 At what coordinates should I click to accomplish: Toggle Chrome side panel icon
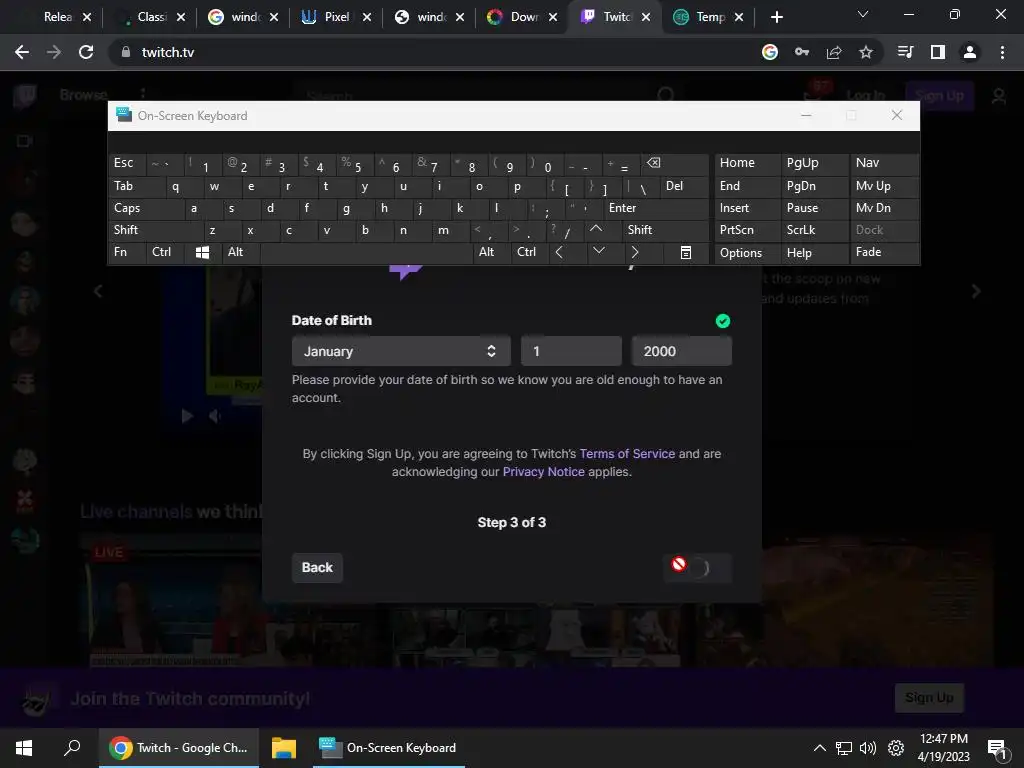click(x=938, y=52)
